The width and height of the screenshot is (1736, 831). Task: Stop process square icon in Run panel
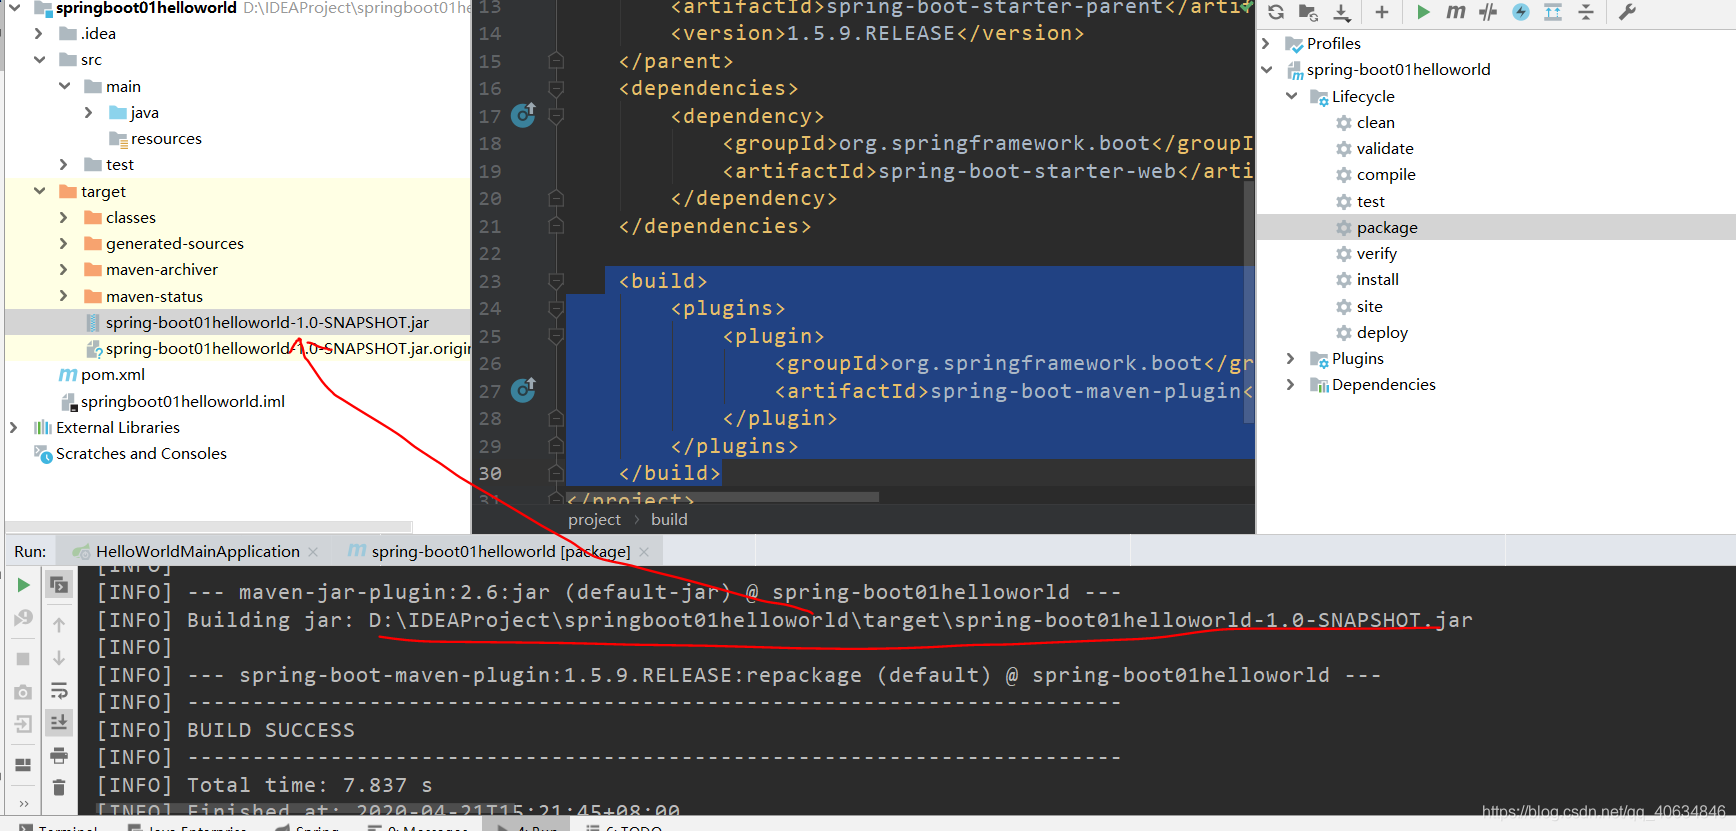coord(23,659)
